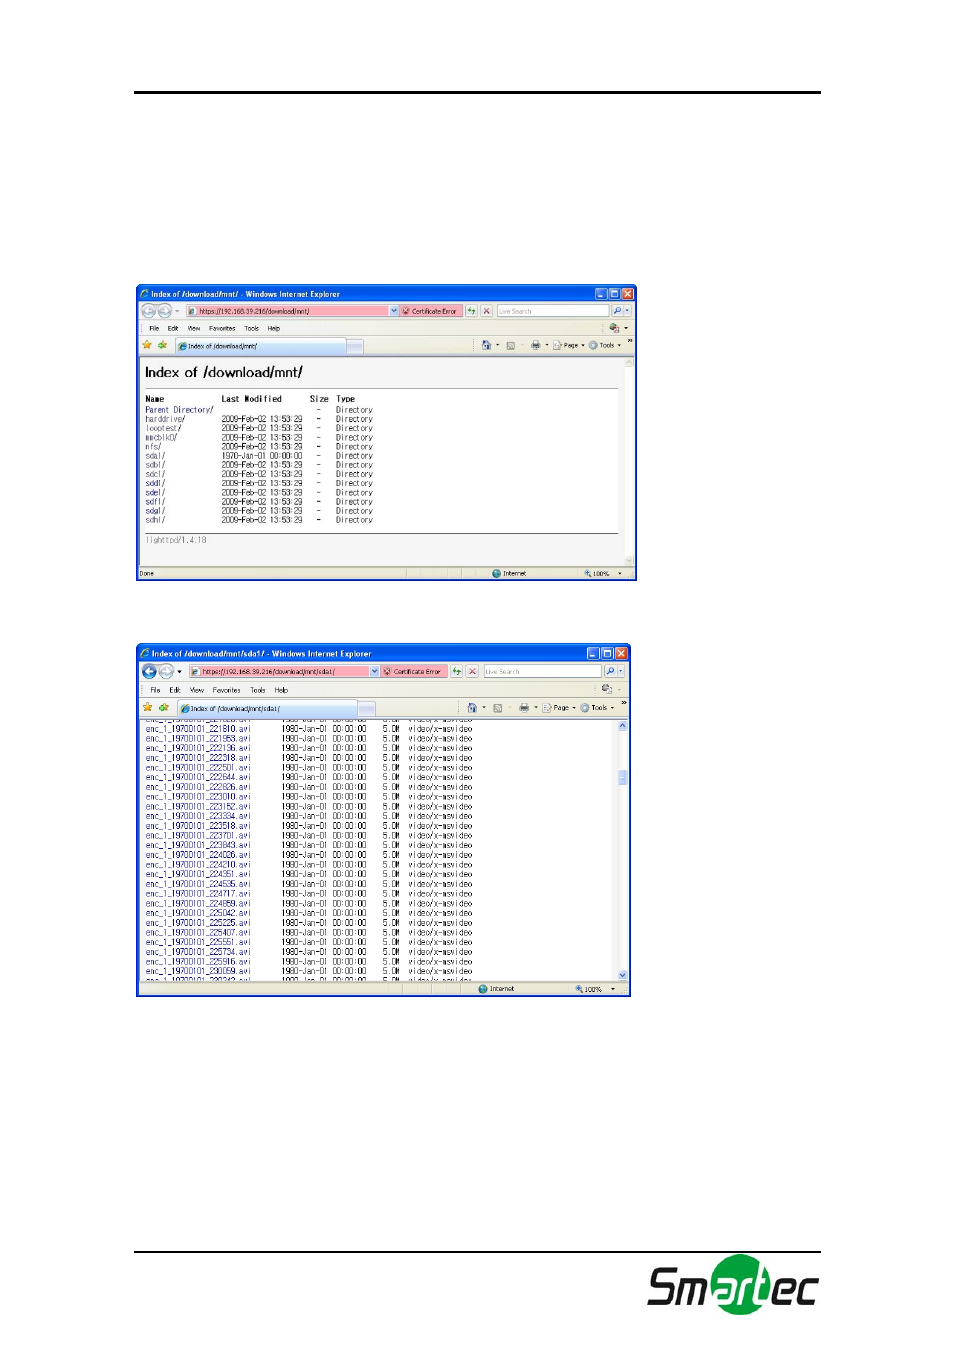Open Help menu in /download/mnt/ window

click(273, 328)
